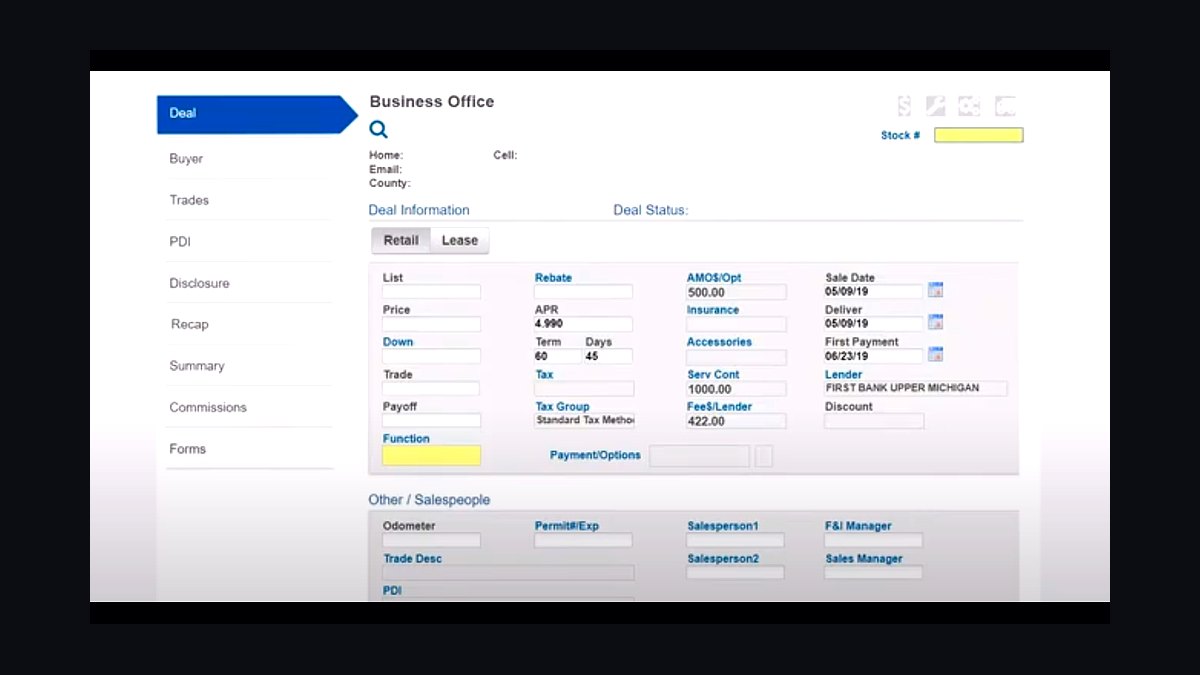Click the Rebate link label
1200x675 pixels.
(553, 278)
